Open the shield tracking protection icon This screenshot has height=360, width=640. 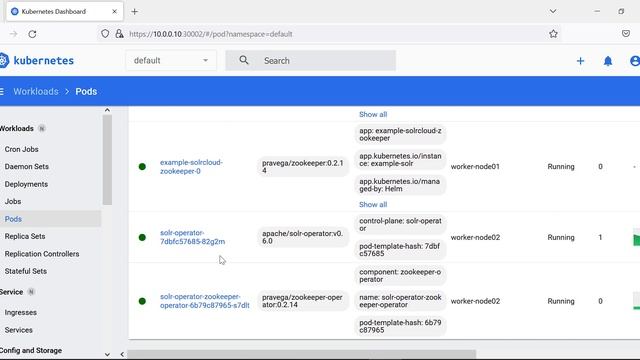[x=105, y=34]
